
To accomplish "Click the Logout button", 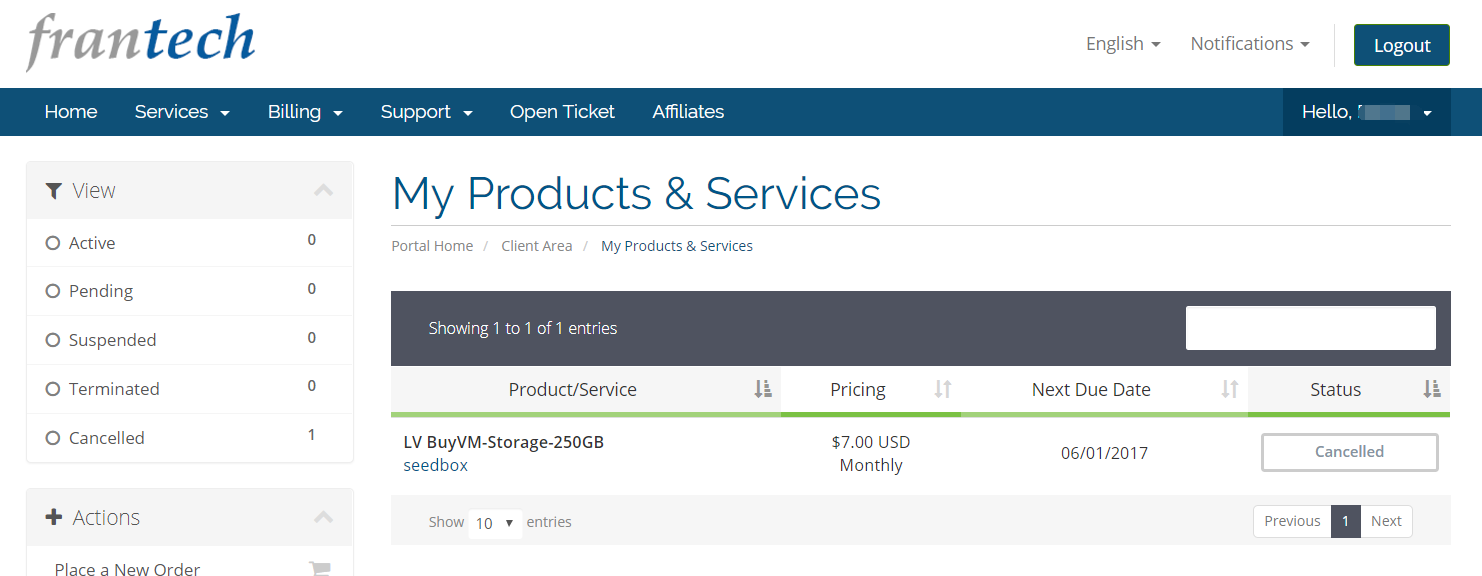I will (1402, 45).
